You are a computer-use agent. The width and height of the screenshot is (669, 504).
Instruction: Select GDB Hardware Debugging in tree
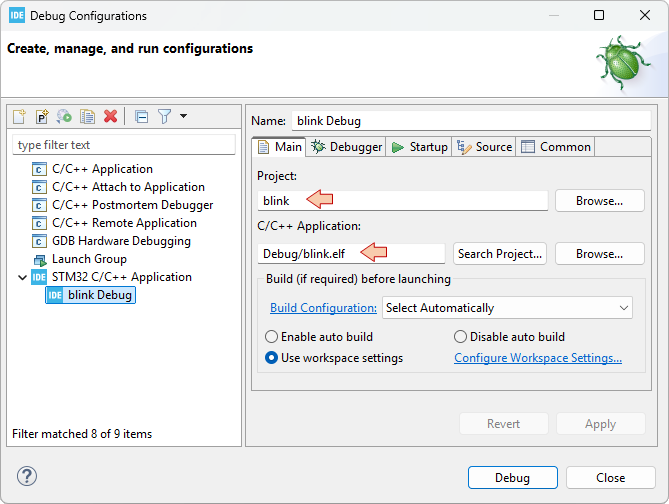coord(120,241)
